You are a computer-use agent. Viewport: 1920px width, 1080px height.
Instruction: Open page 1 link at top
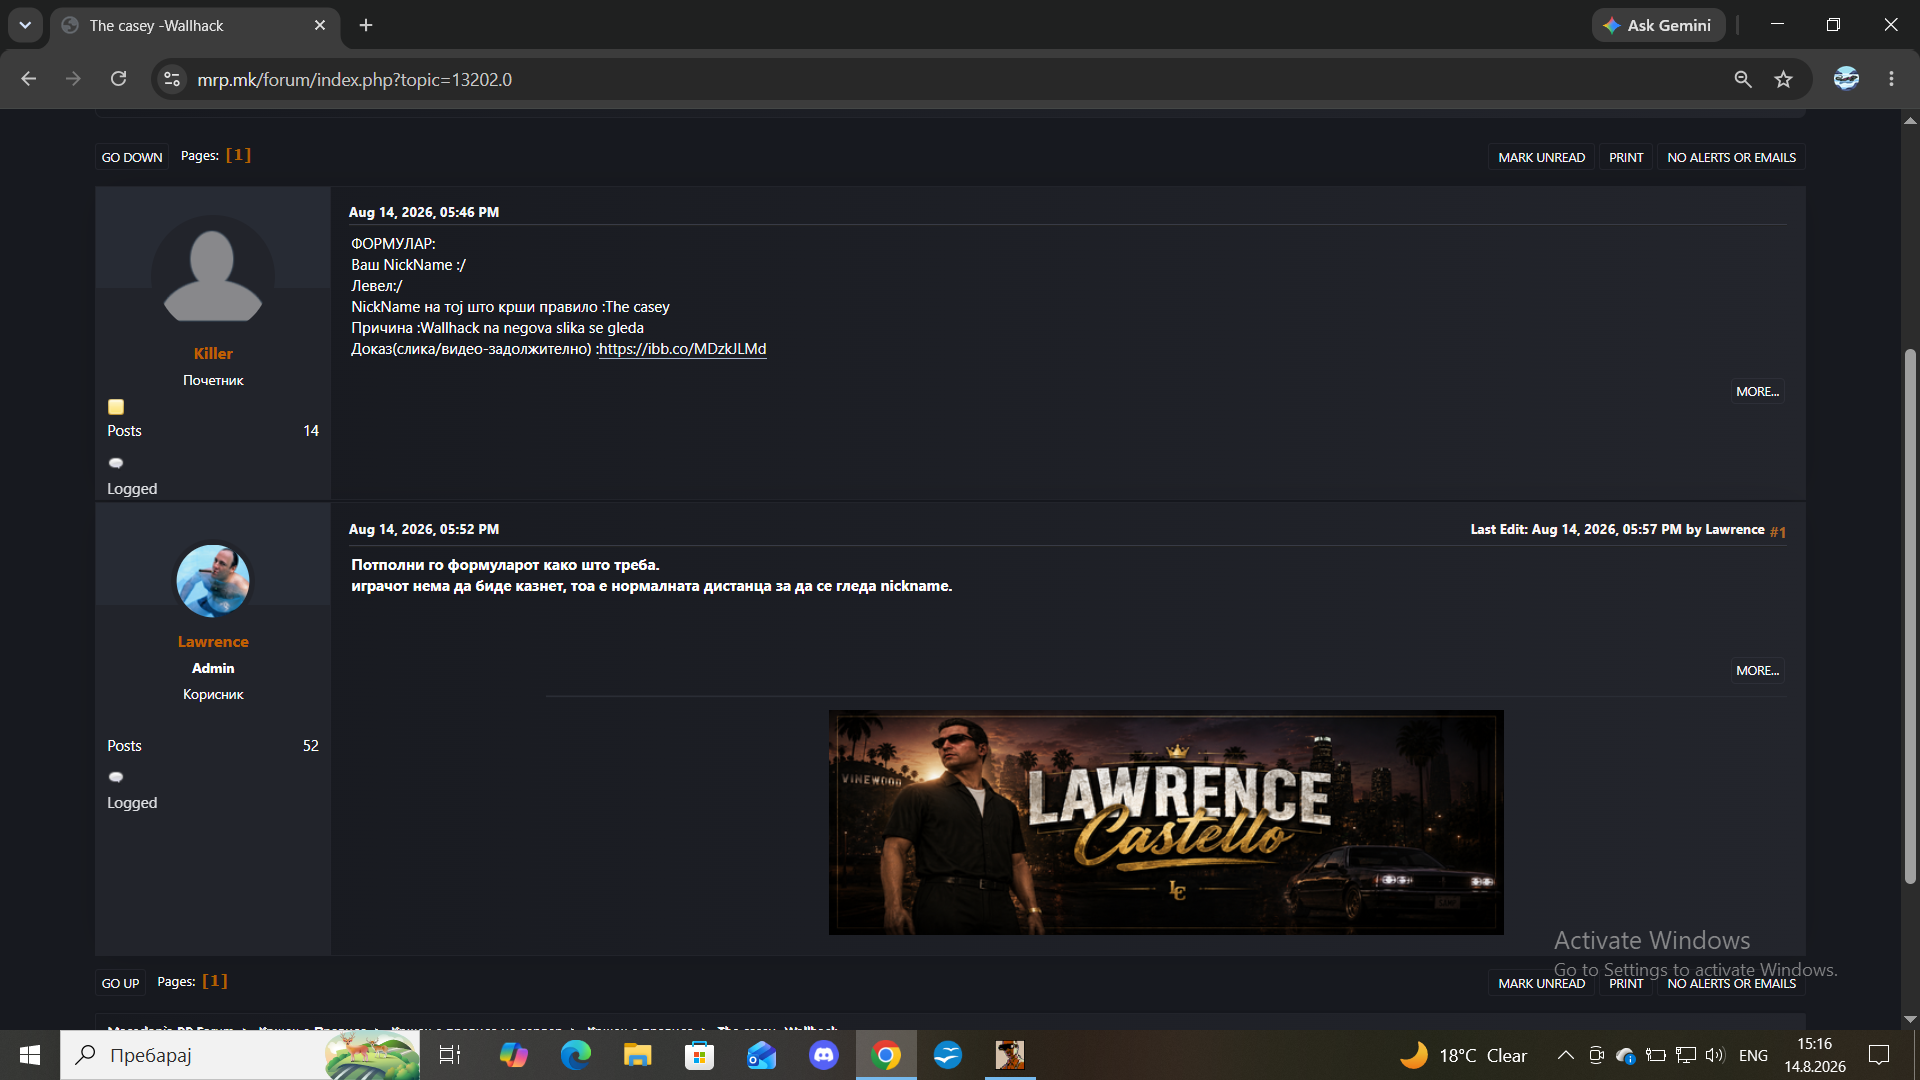point(238,155)
